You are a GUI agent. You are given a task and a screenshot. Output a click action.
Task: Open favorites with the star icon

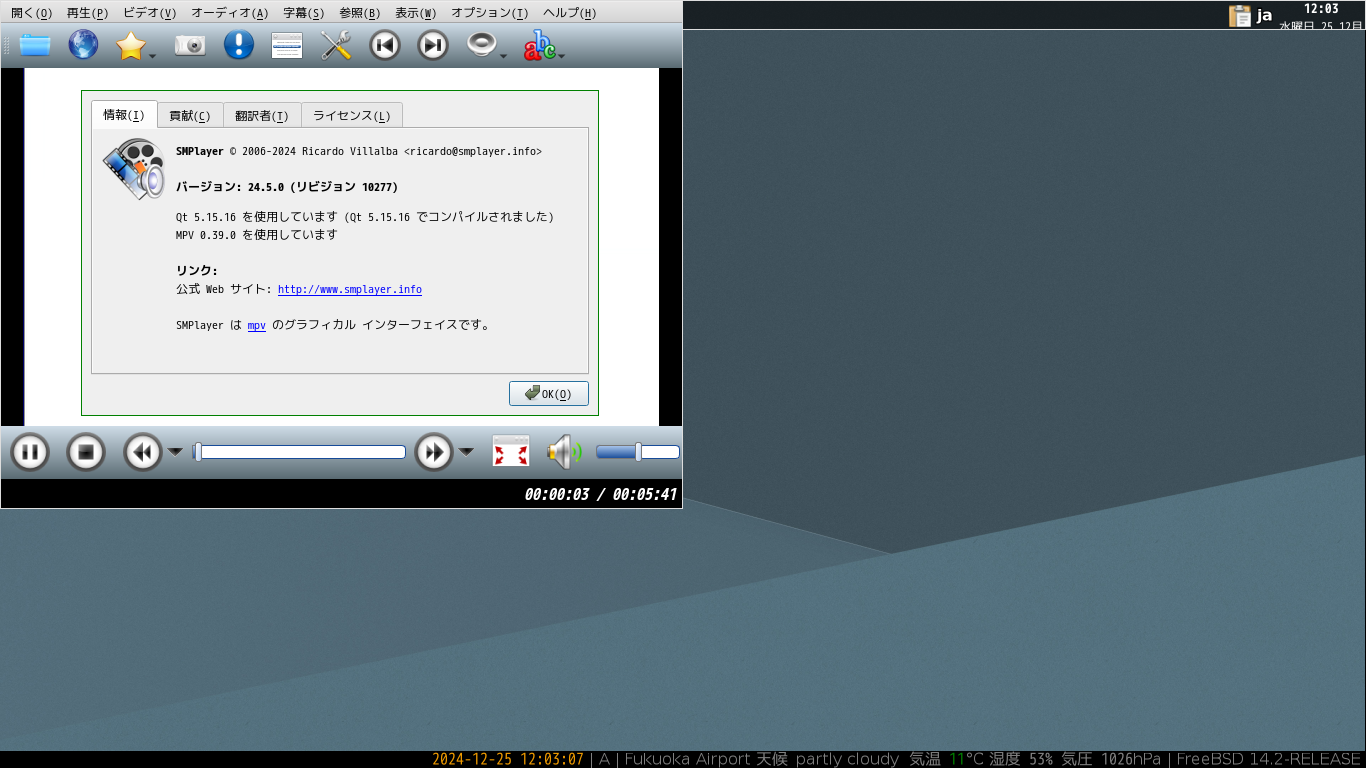[131, 45]
